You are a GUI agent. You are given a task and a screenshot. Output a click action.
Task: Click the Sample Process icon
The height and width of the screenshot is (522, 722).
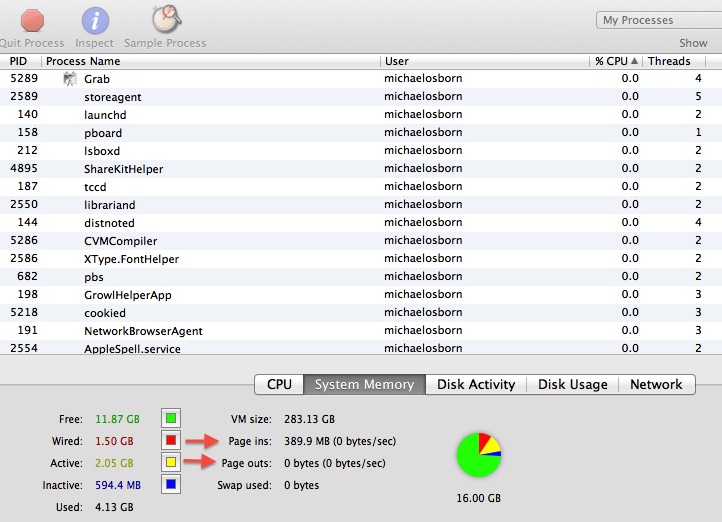[166, 19]
